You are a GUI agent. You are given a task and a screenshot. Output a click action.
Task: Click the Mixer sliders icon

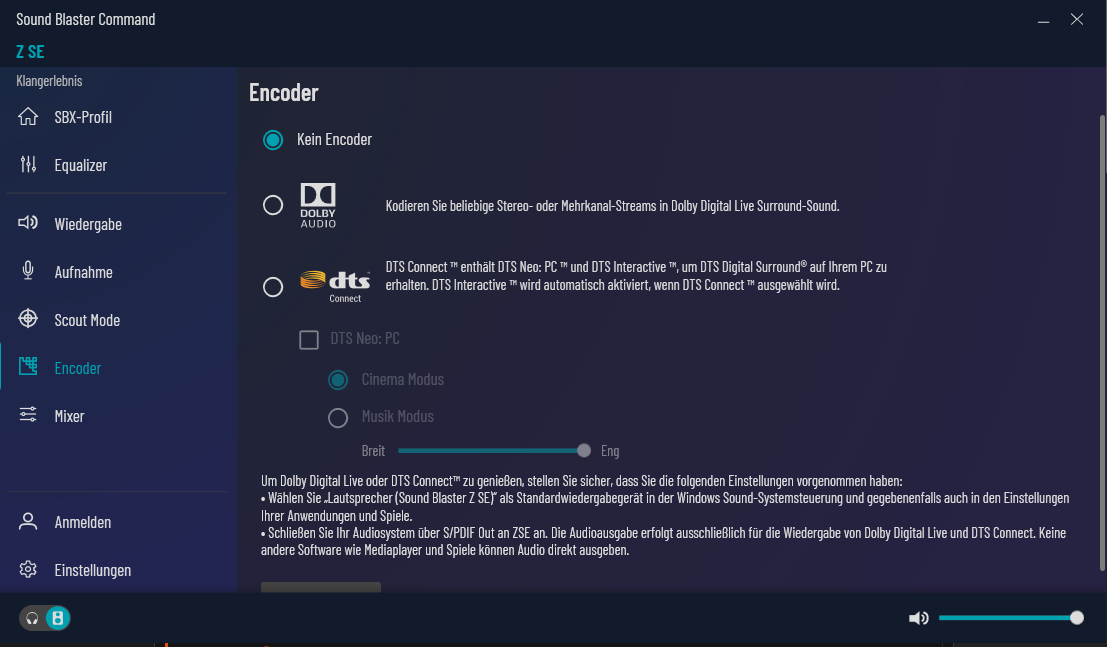(28, 415)
